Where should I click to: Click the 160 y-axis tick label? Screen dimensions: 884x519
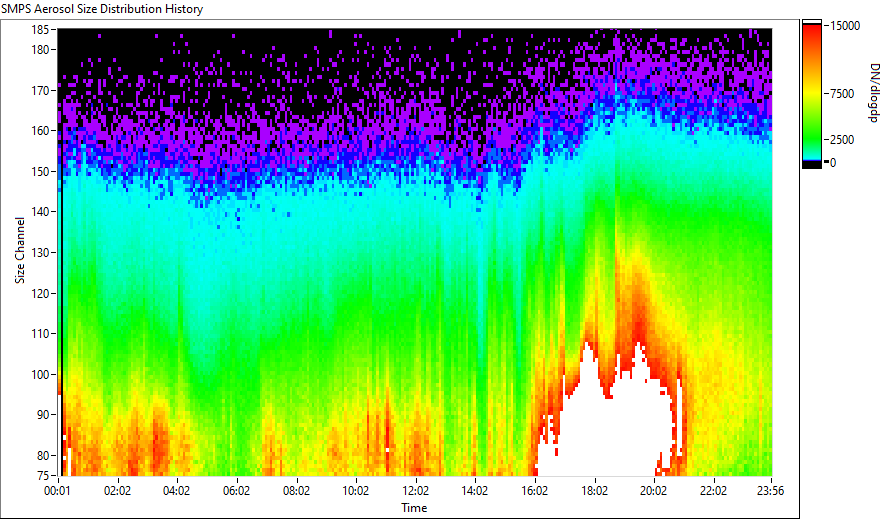40,131
